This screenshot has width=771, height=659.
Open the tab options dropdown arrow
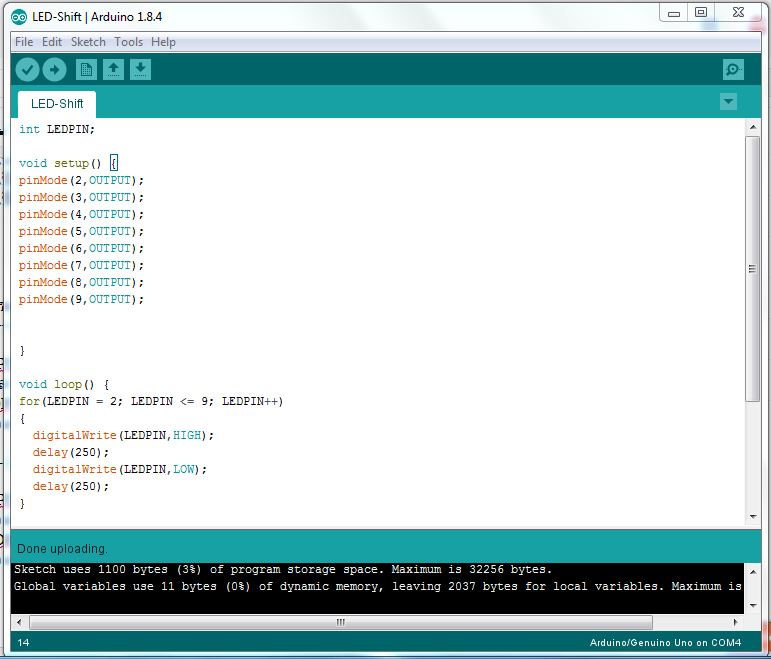(x=728, y=102)
